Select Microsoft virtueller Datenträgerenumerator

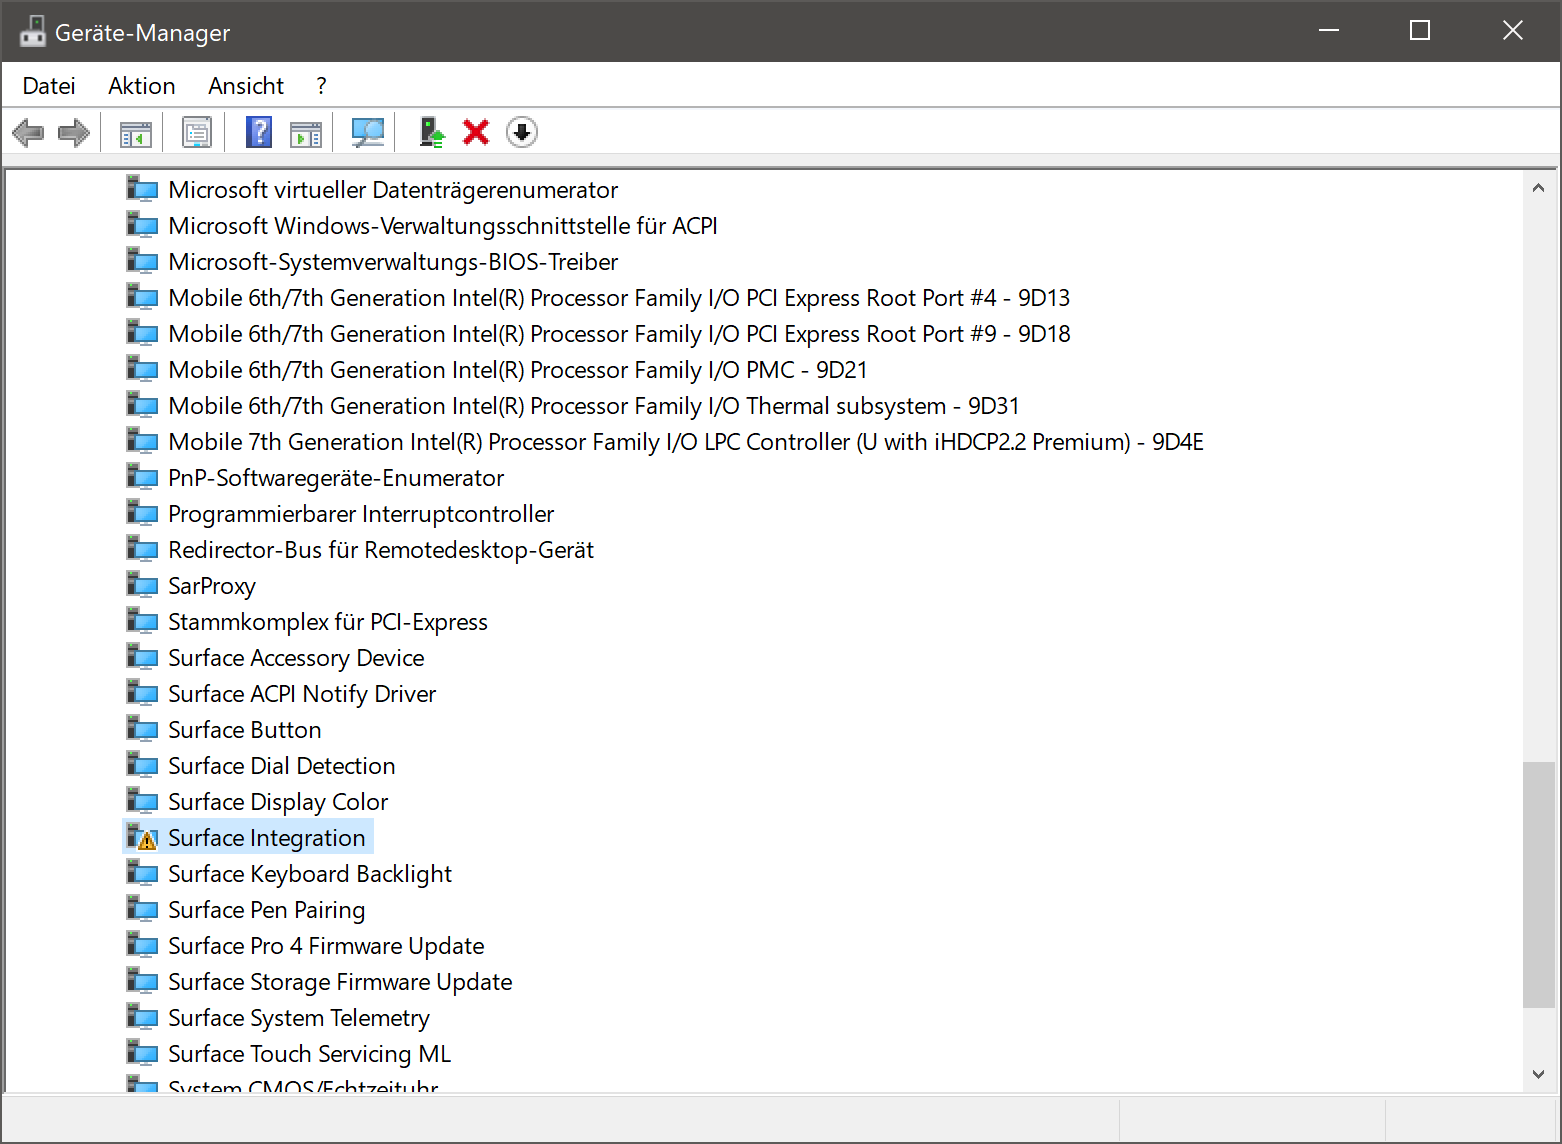tap(393, 190)
